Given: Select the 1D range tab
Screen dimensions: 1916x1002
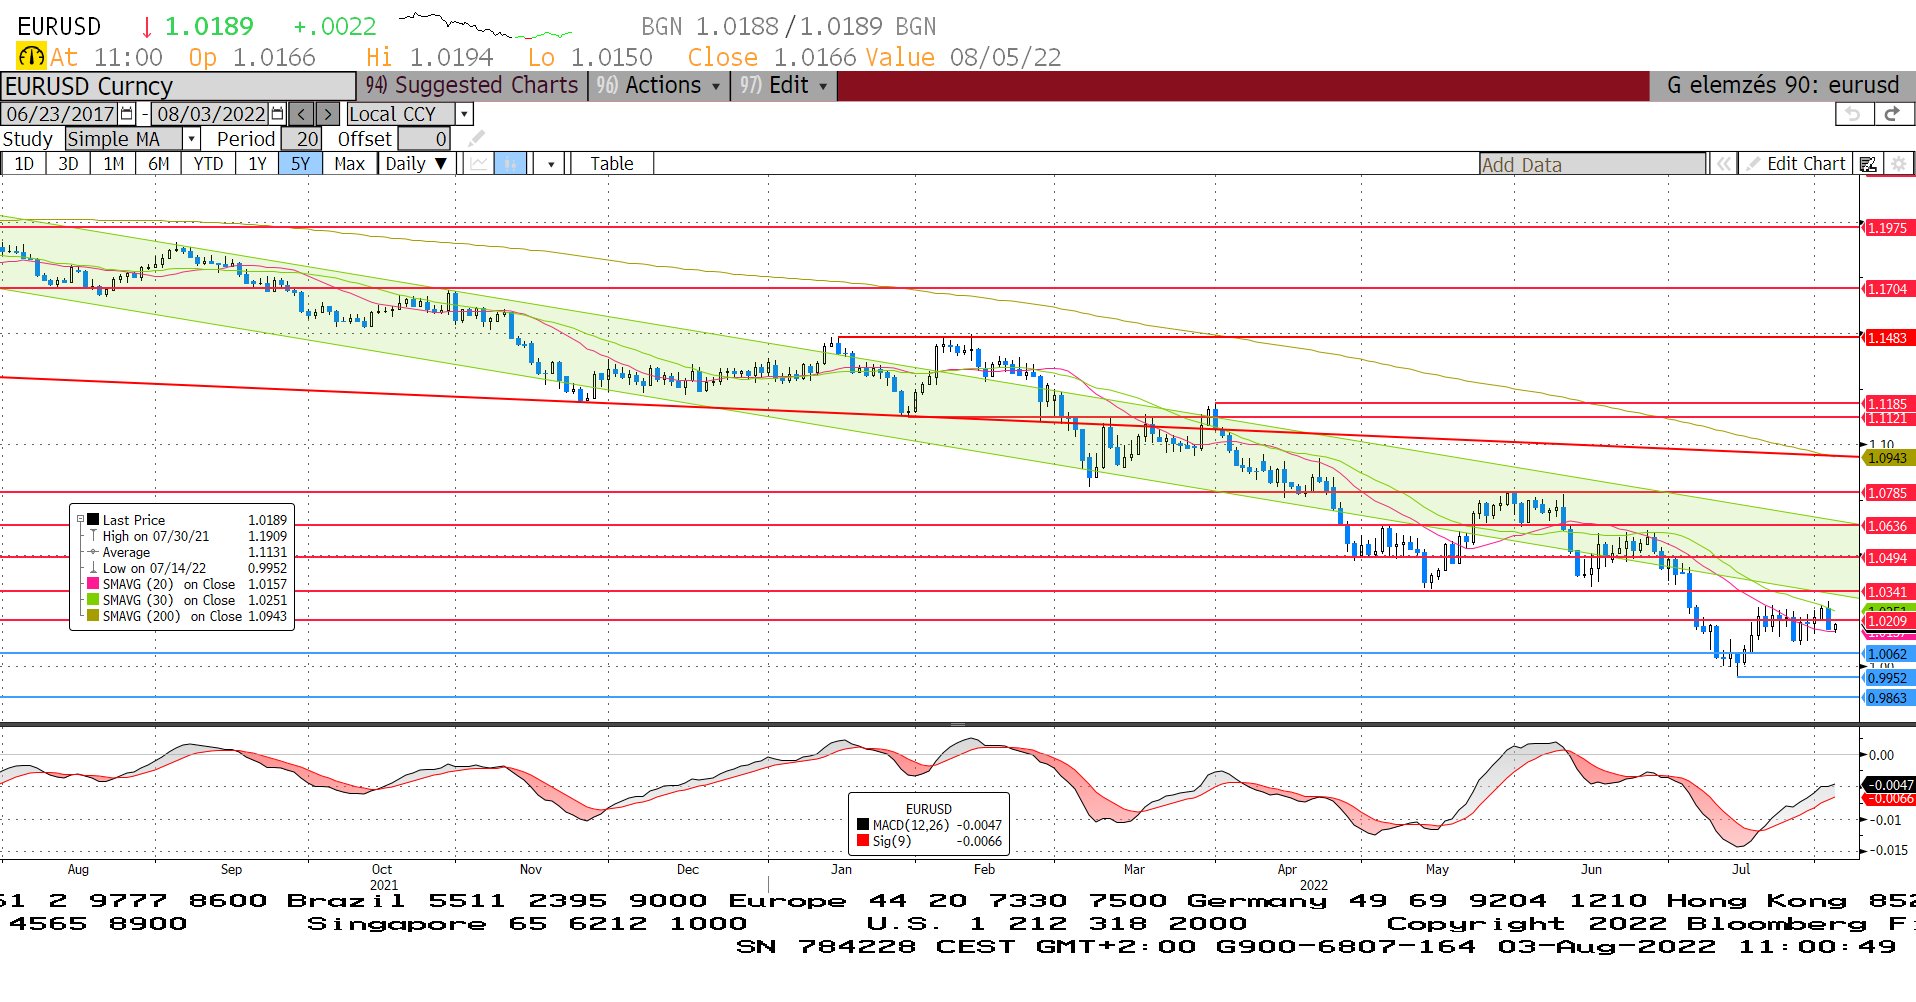Looking at the screenshot, I should click(x=24, y=164).
